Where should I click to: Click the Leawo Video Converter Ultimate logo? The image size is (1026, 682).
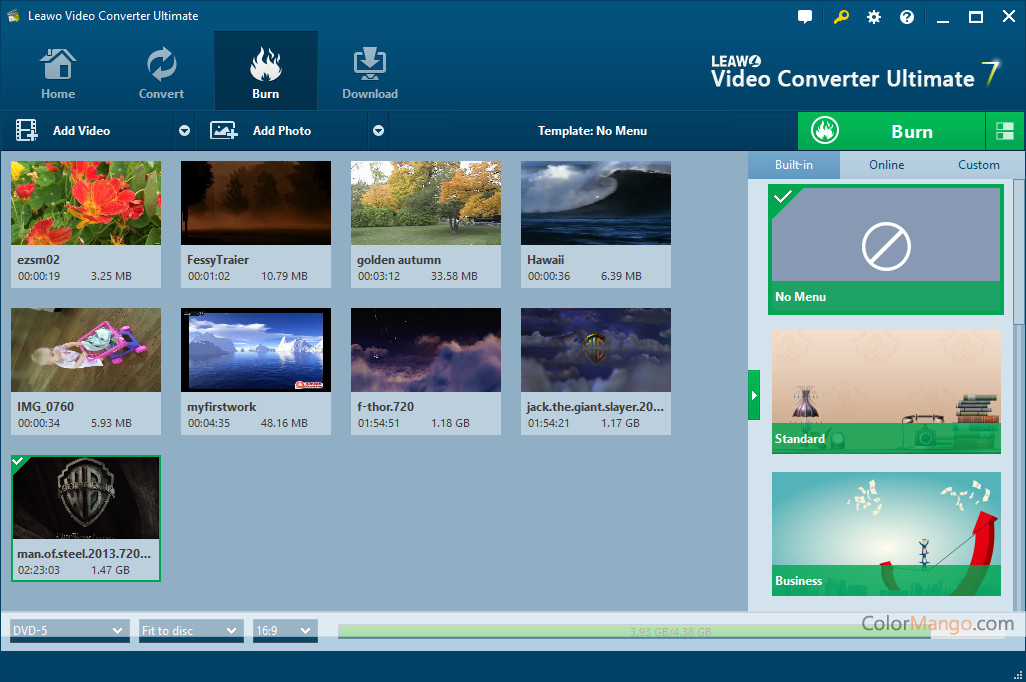[x=855, y=73]
